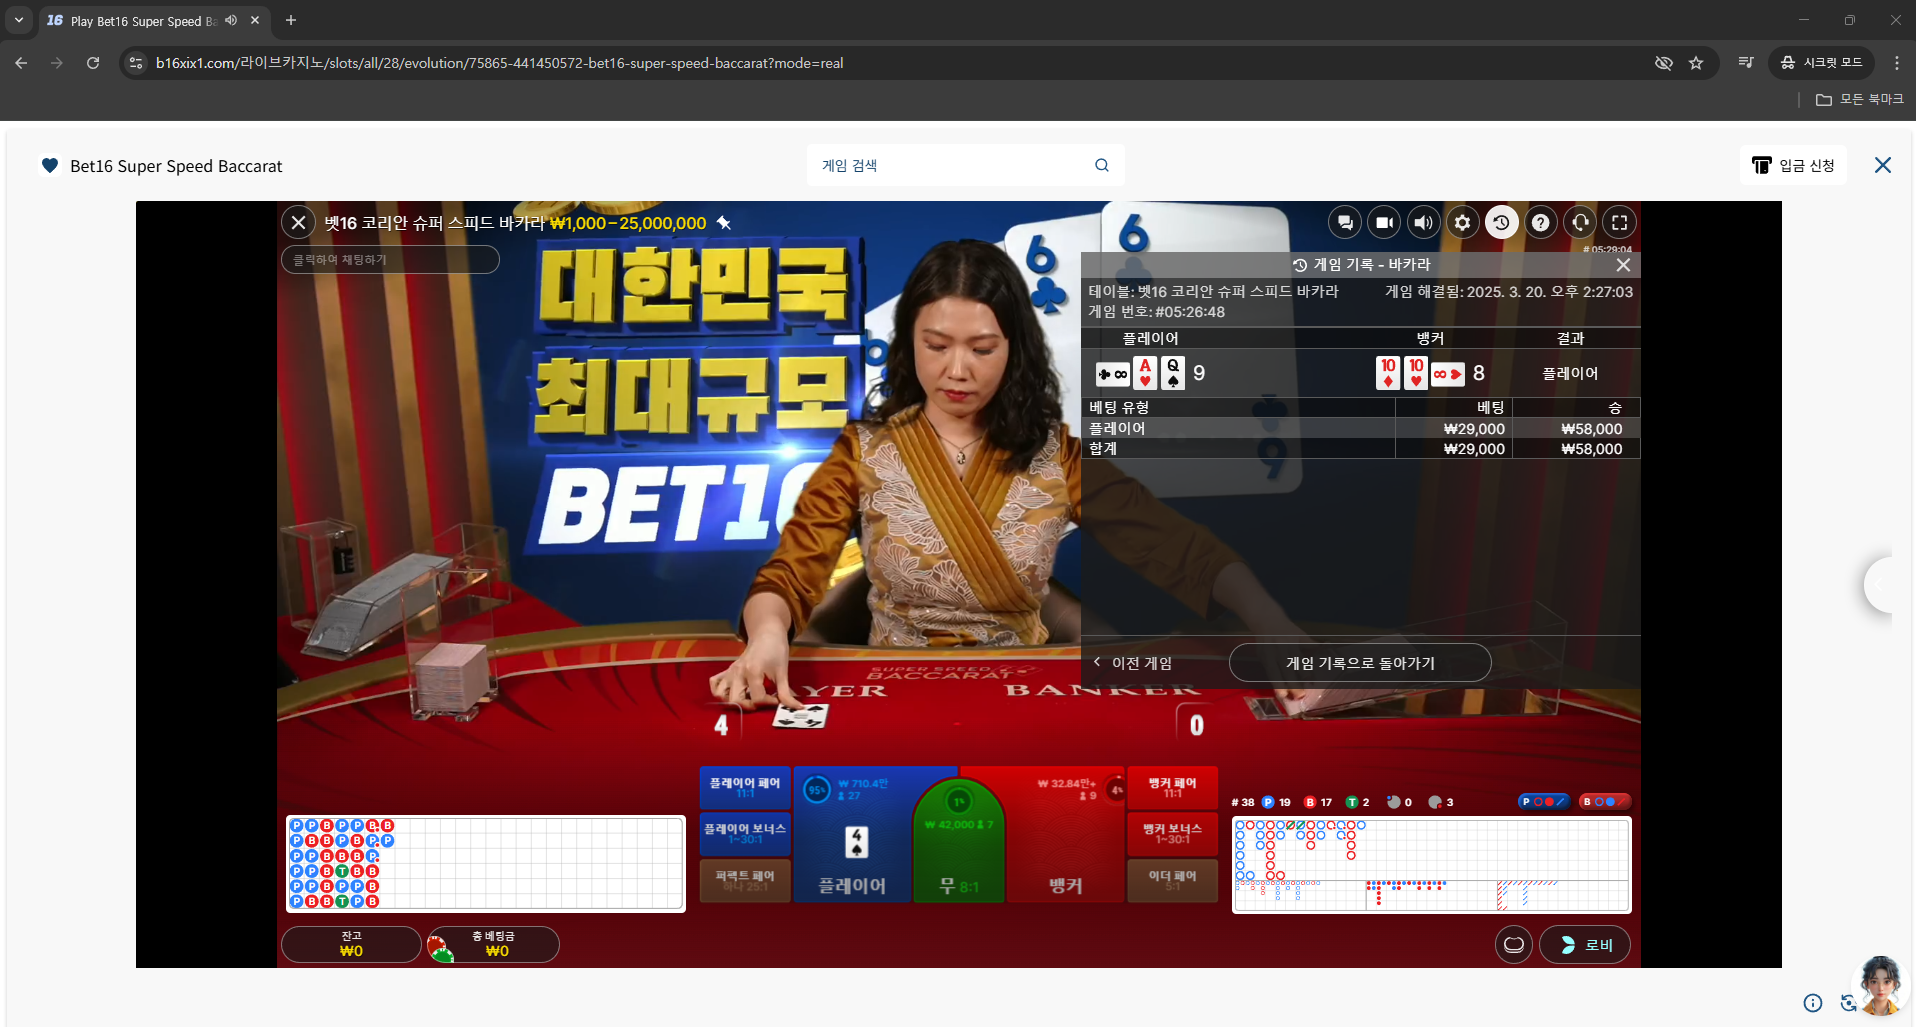This screenshot has width=1916, height=1027.
Task: Open the support avatar chat widget
Action: click(x=1880, y=986)
